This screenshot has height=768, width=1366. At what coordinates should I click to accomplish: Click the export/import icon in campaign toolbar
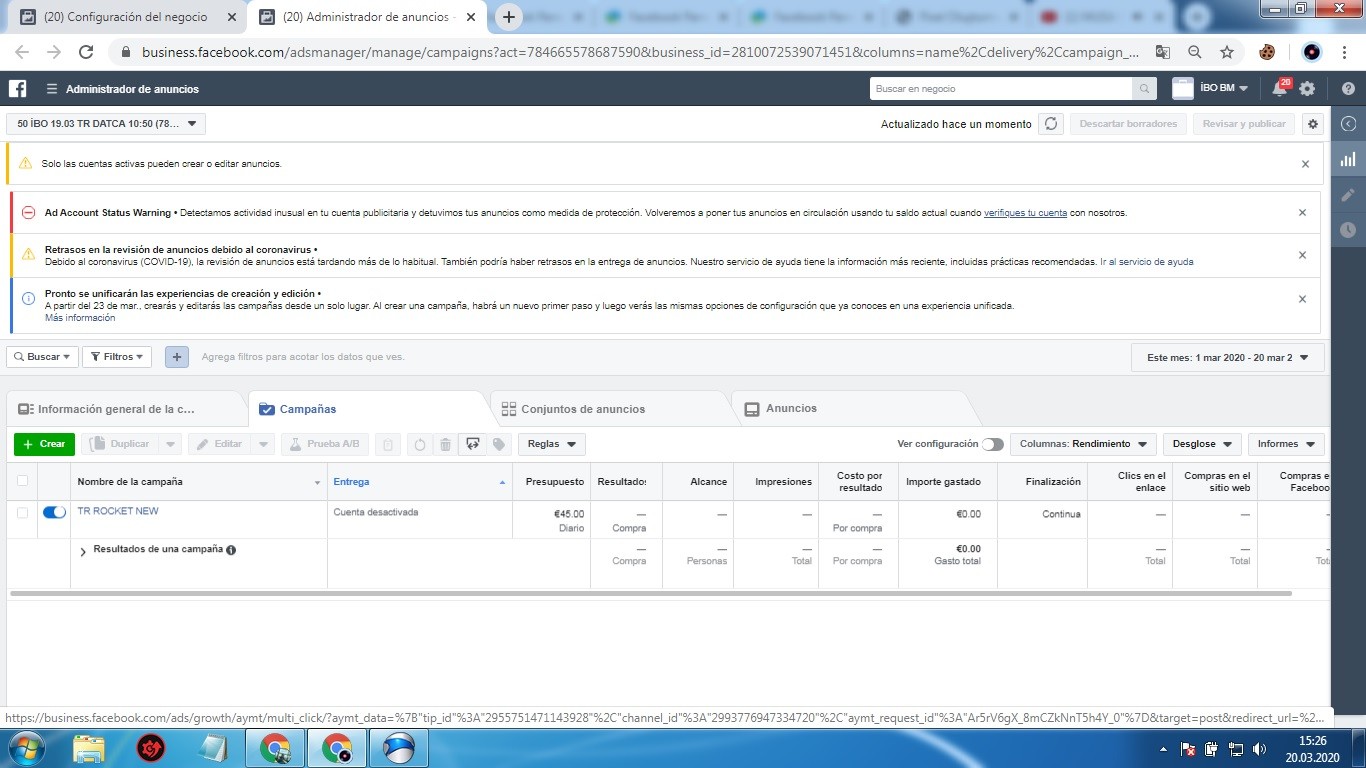tap(472, 444)
